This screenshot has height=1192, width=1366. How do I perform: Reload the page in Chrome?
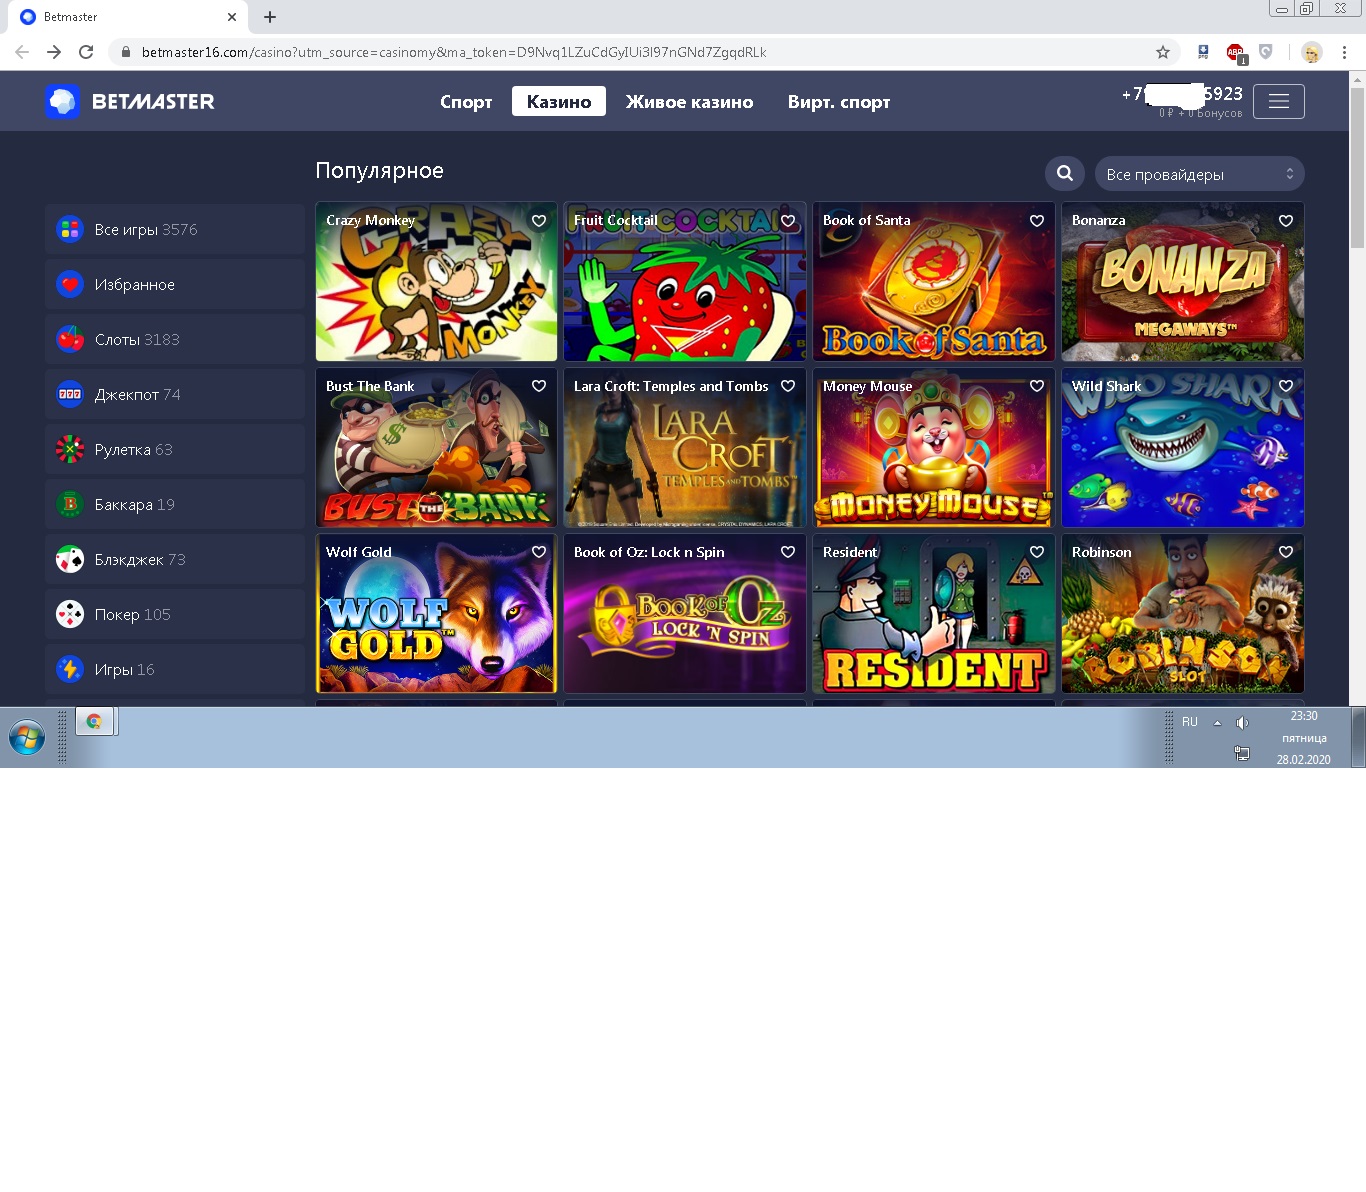pyautogui.click(x=86, y=52)
